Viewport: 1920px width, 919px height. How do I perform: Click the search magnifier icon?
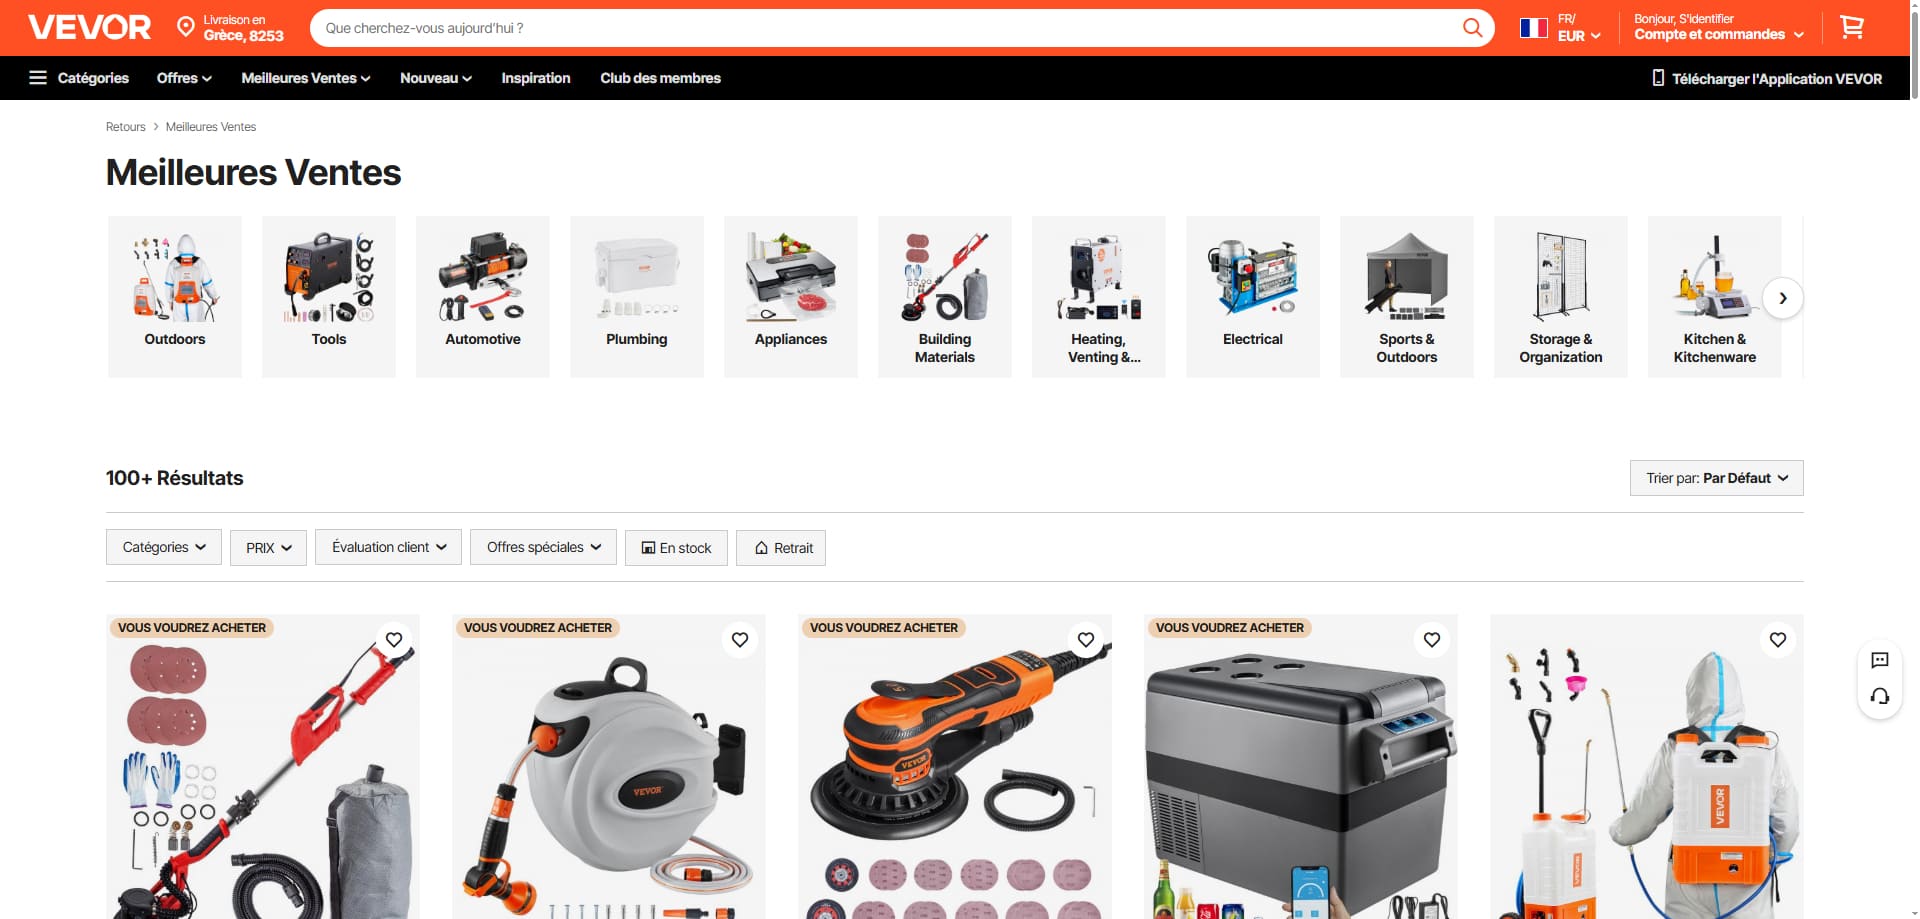tap(1472, 27)
